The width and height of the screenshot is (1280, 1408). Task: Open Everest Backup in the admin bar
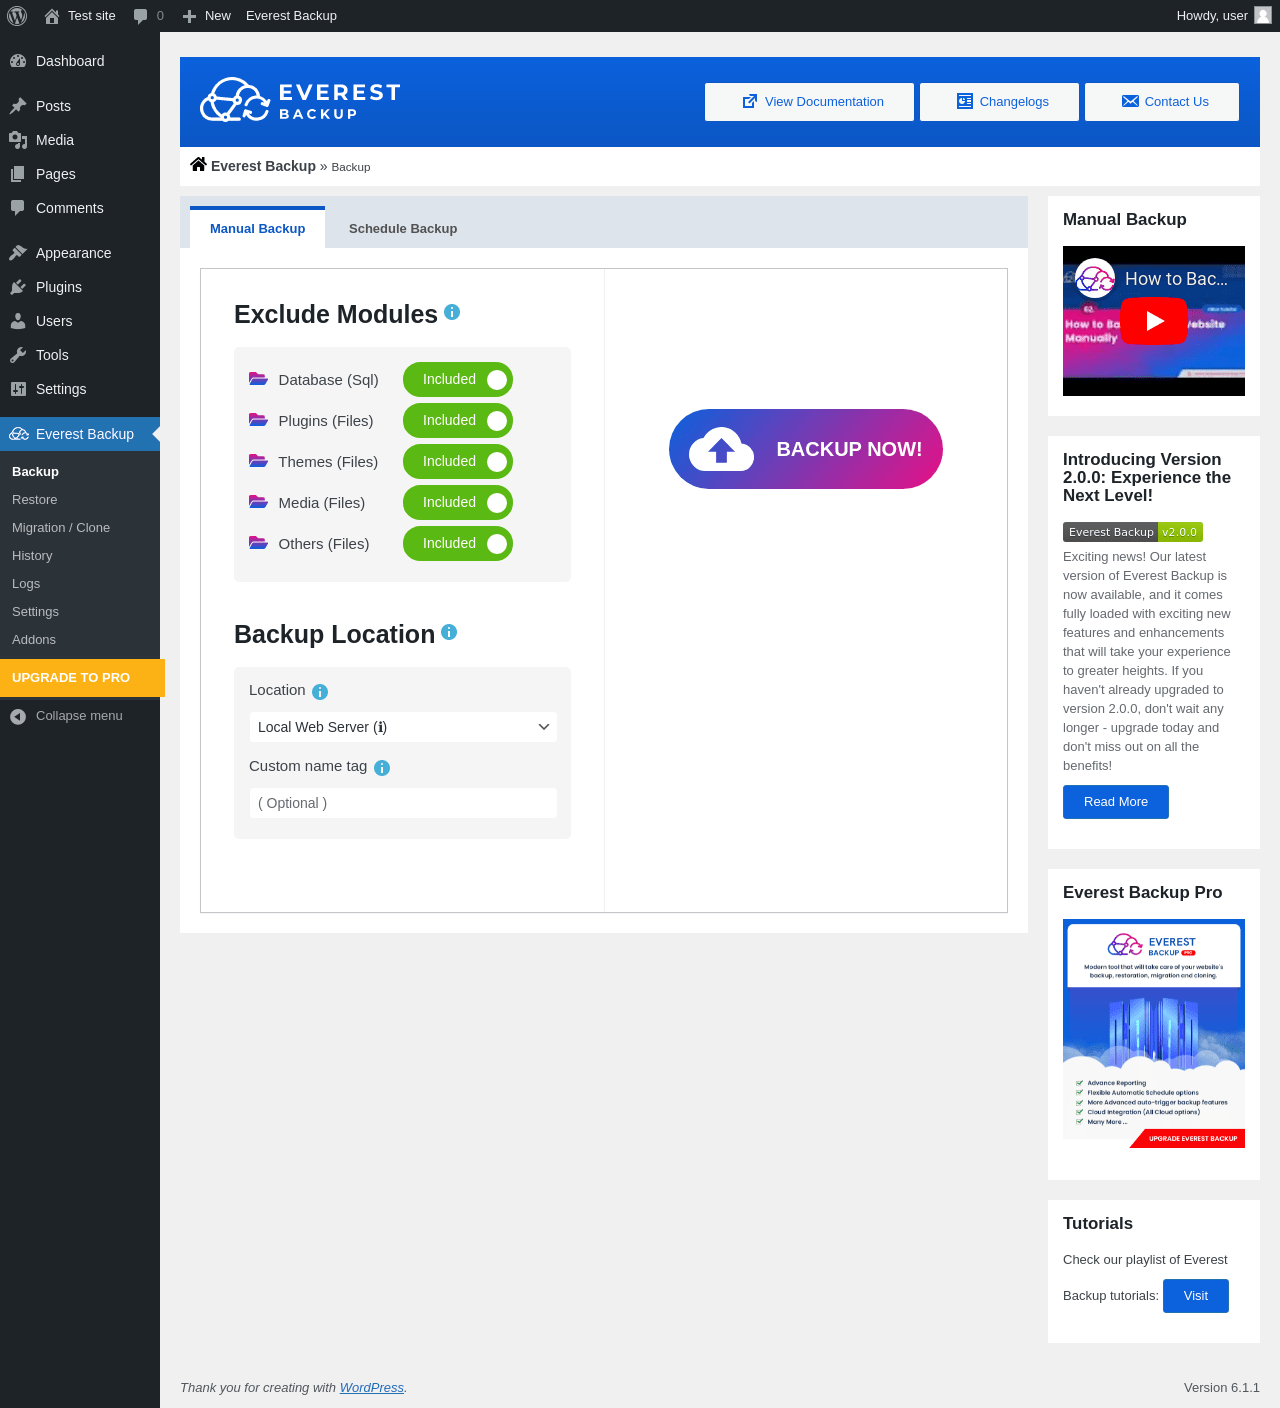(x=291, y=16)
